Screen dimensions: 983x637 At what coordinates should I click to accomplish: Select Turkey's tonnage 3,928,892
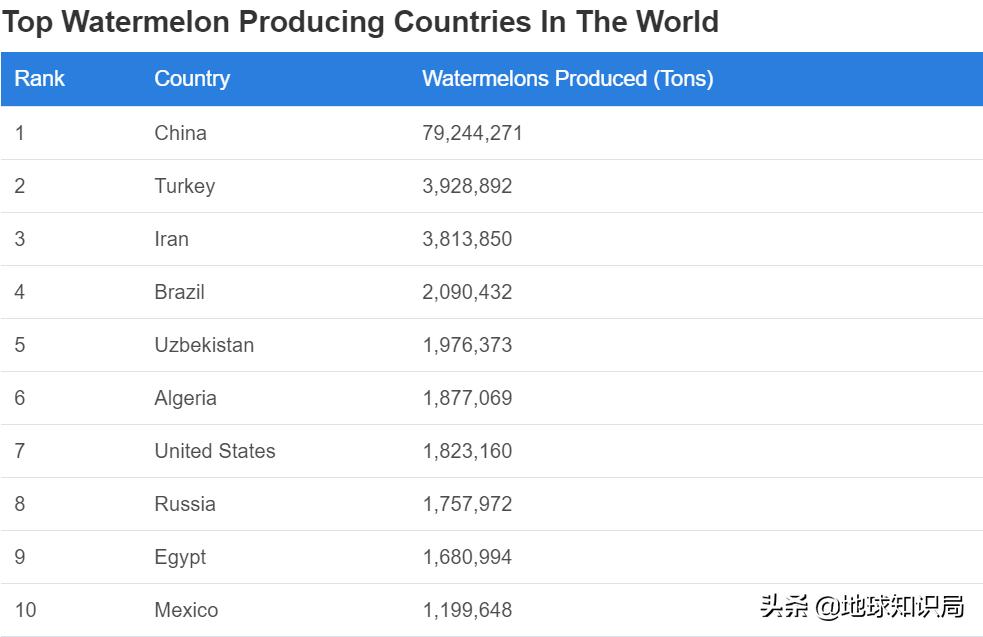point(467,186)
